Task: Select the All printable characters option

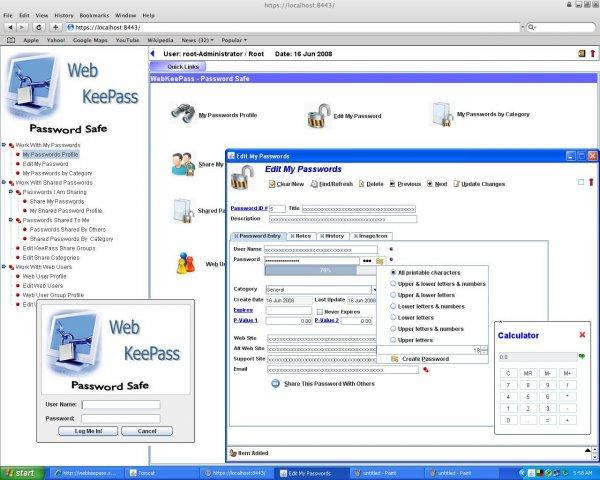Action: point(392,272)
